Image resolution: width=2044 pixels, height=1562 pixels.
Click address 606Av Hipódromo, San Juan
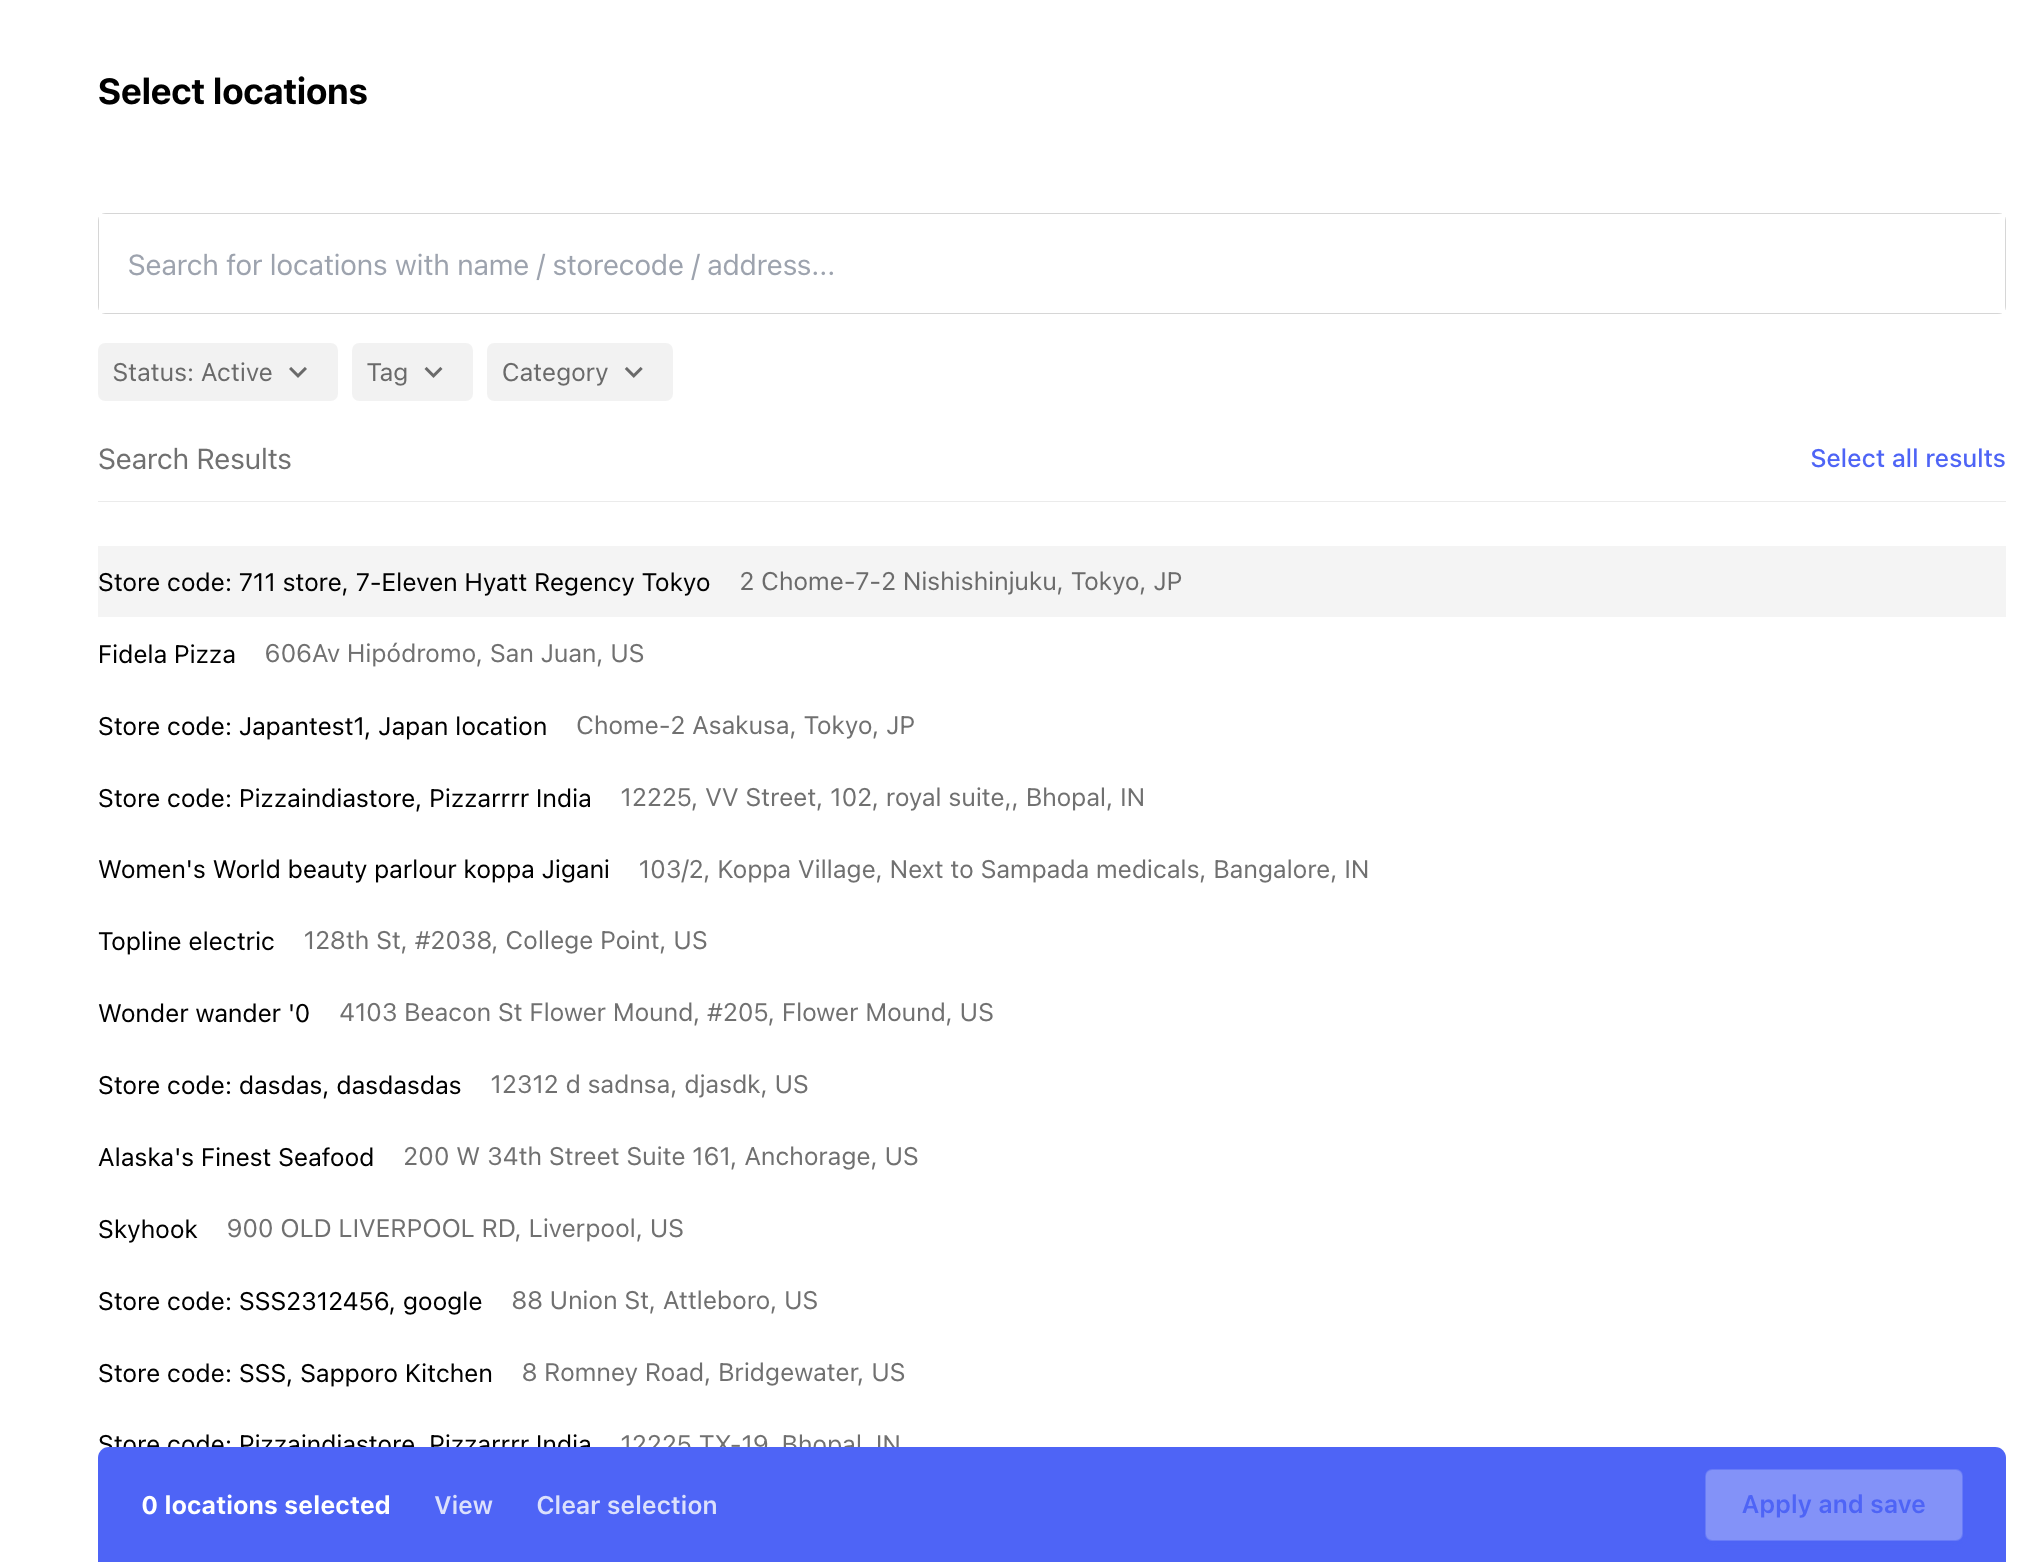(454, 654)
